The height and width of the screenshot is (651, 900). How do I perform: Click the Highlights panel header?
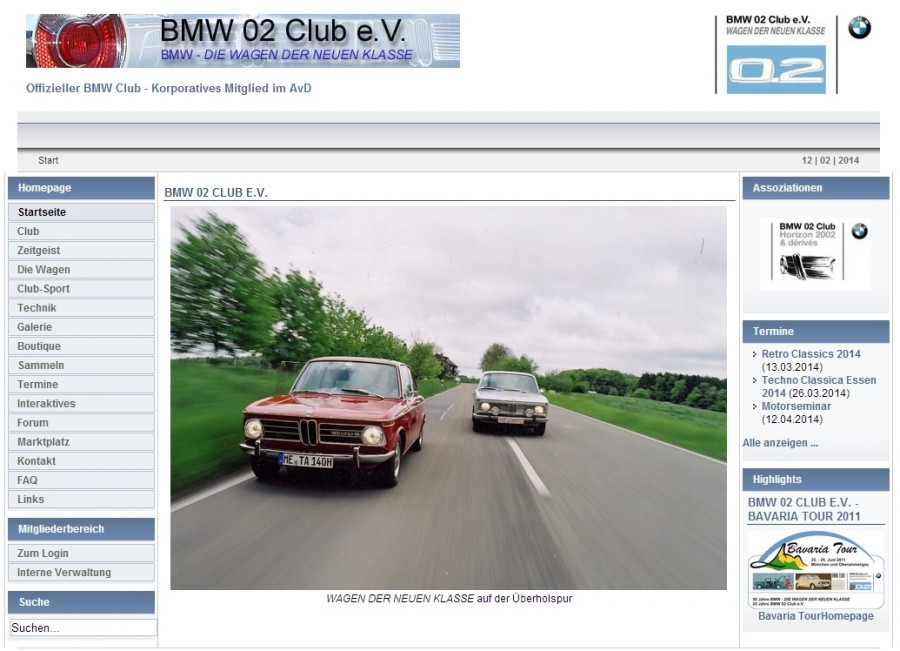click(x=816, y=479)
